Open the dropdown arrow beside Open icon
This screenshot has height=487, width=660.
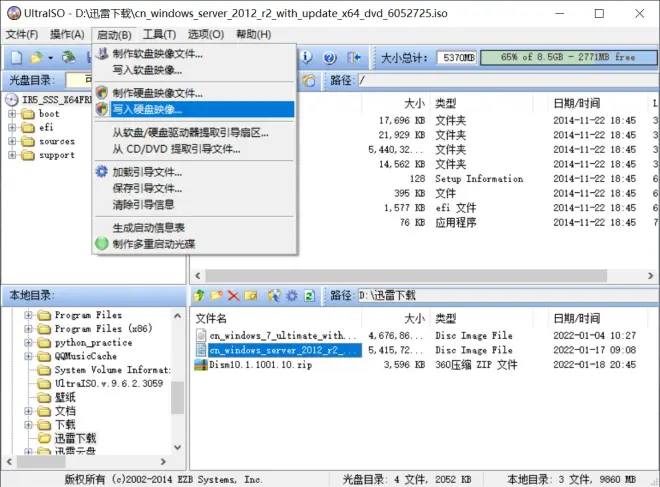click(51, 58)
